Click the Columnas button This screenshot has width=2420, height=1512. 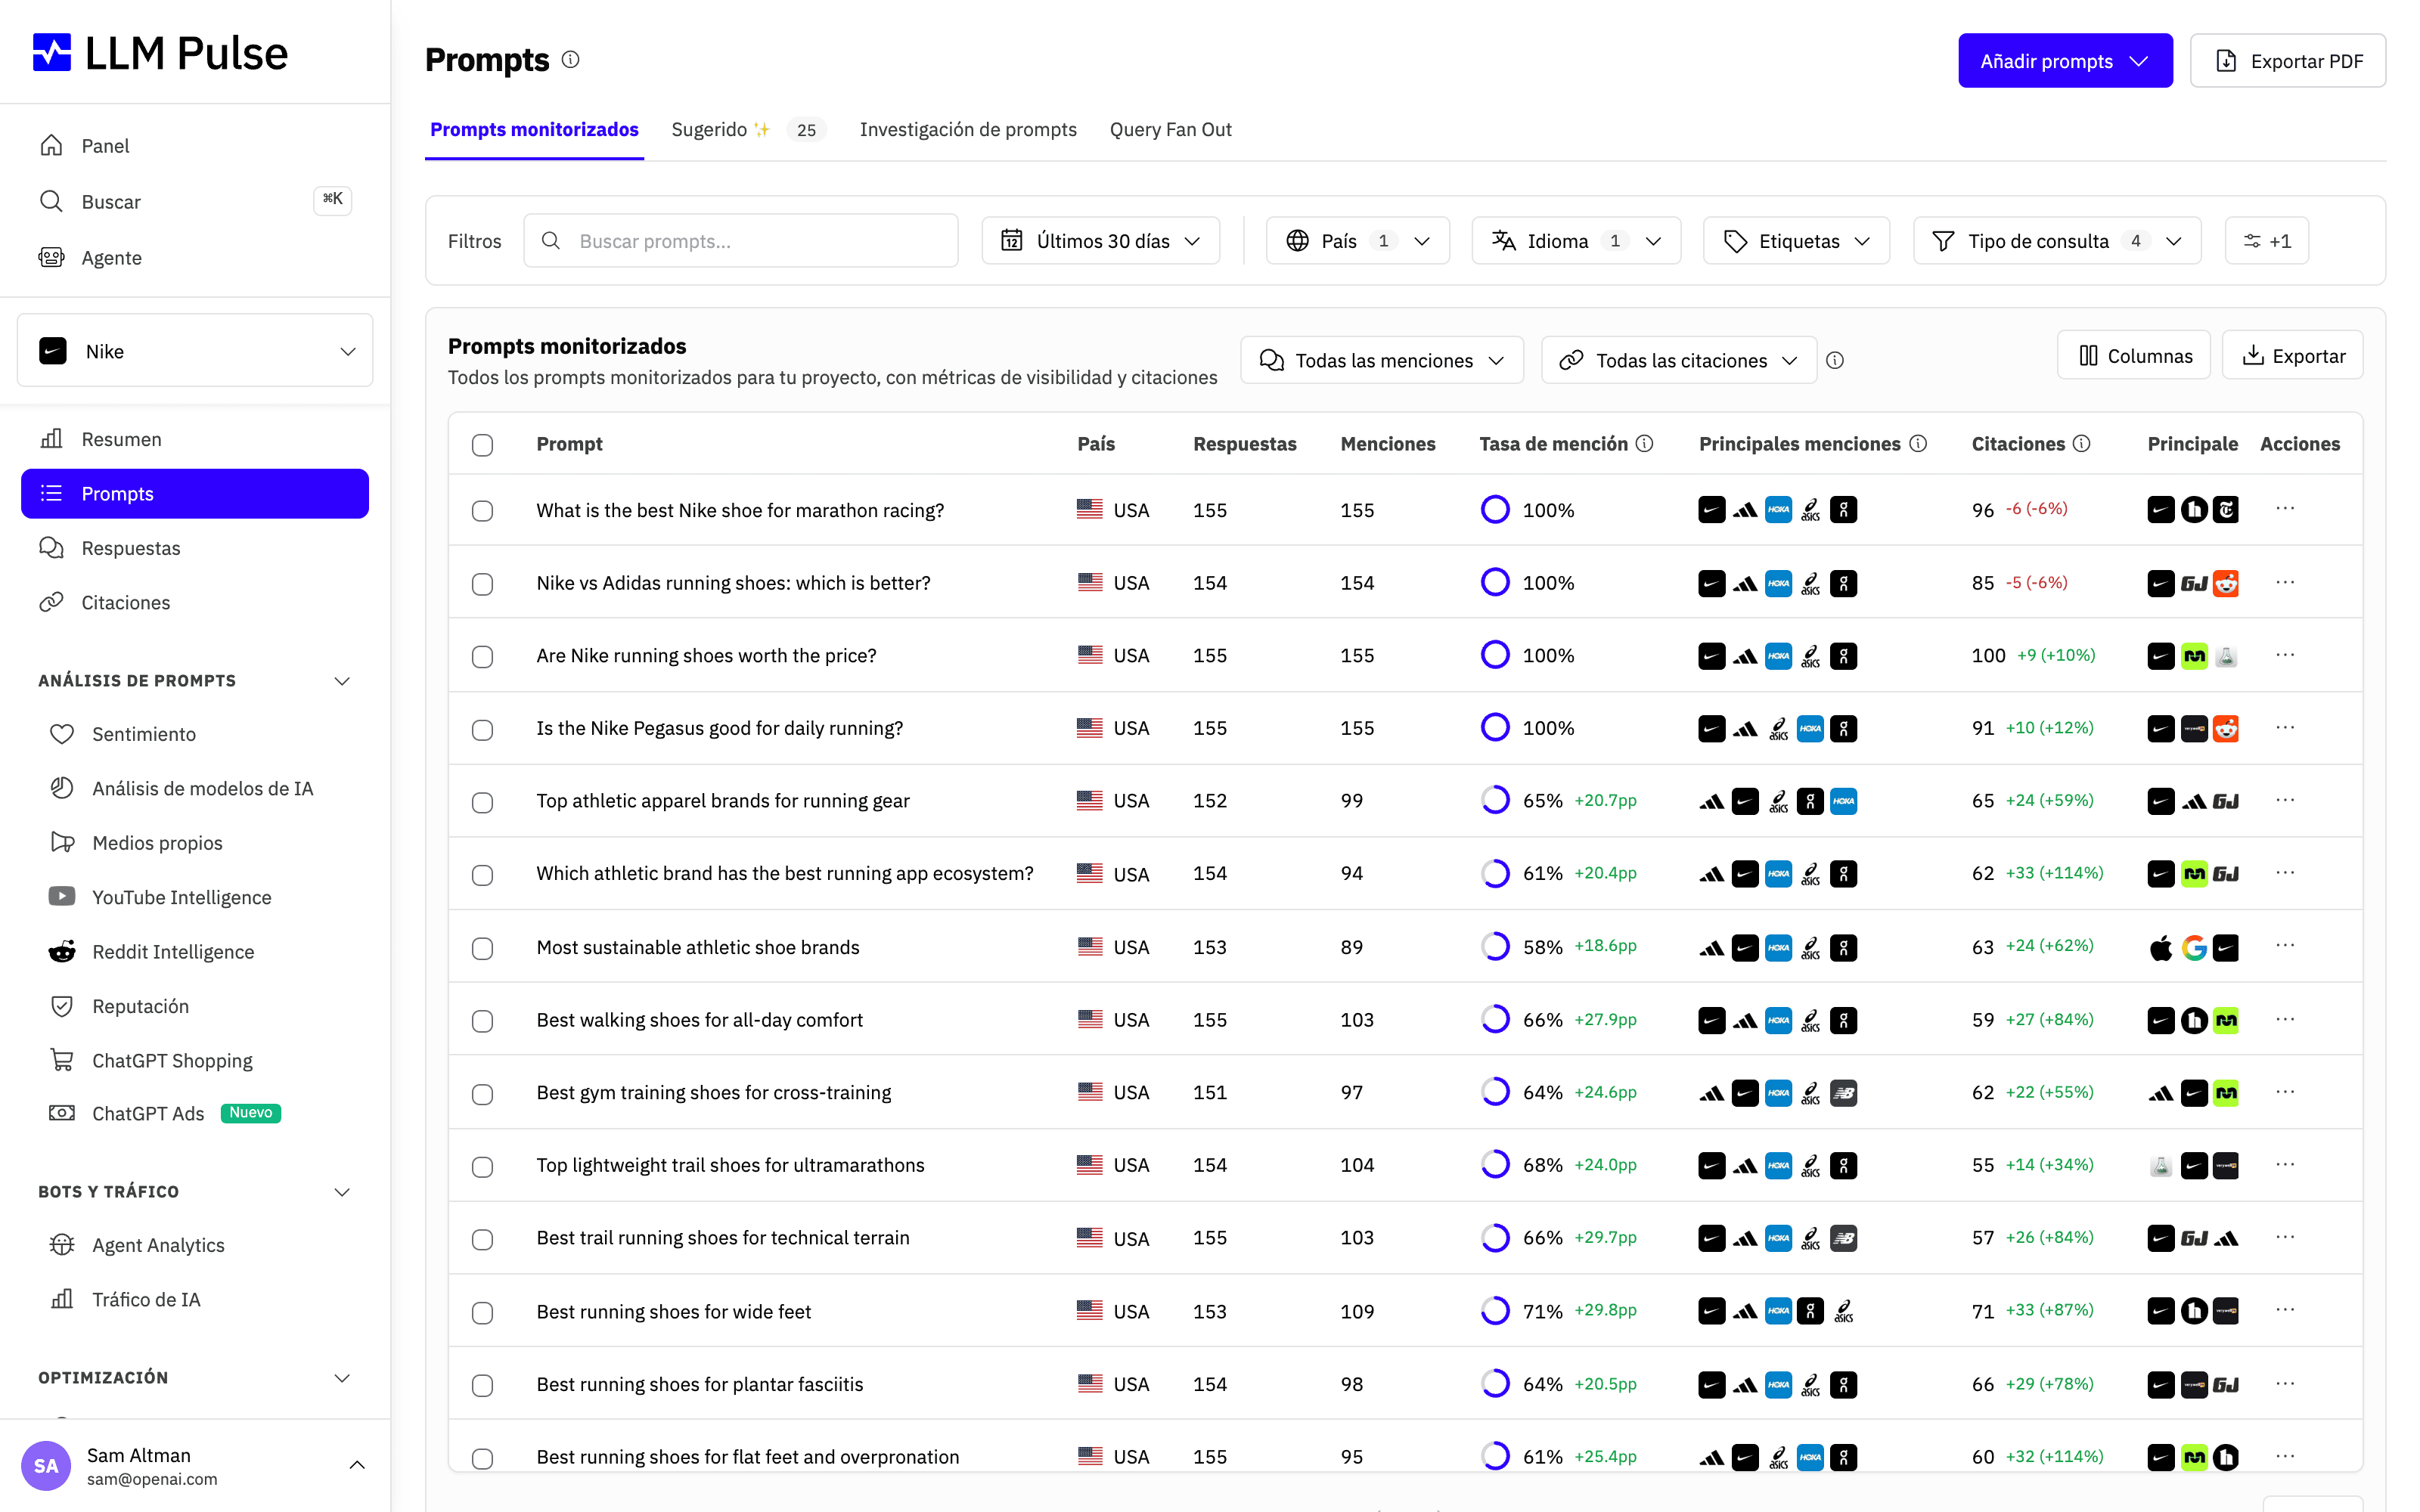(2133, 355)
